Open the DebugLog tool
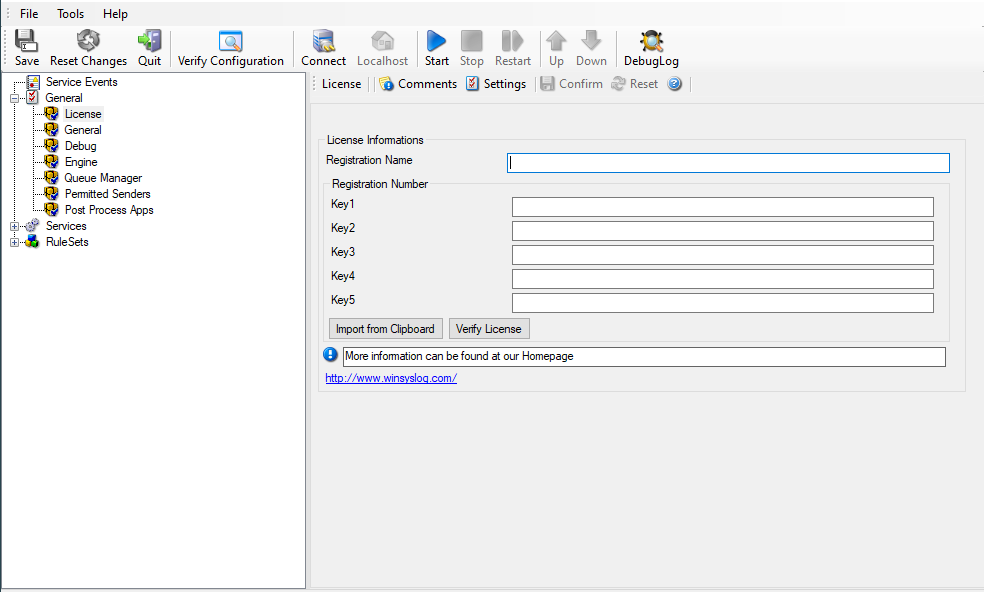Image resolution: width=984 pixels, height=592 pixels. tap(651, 41)
